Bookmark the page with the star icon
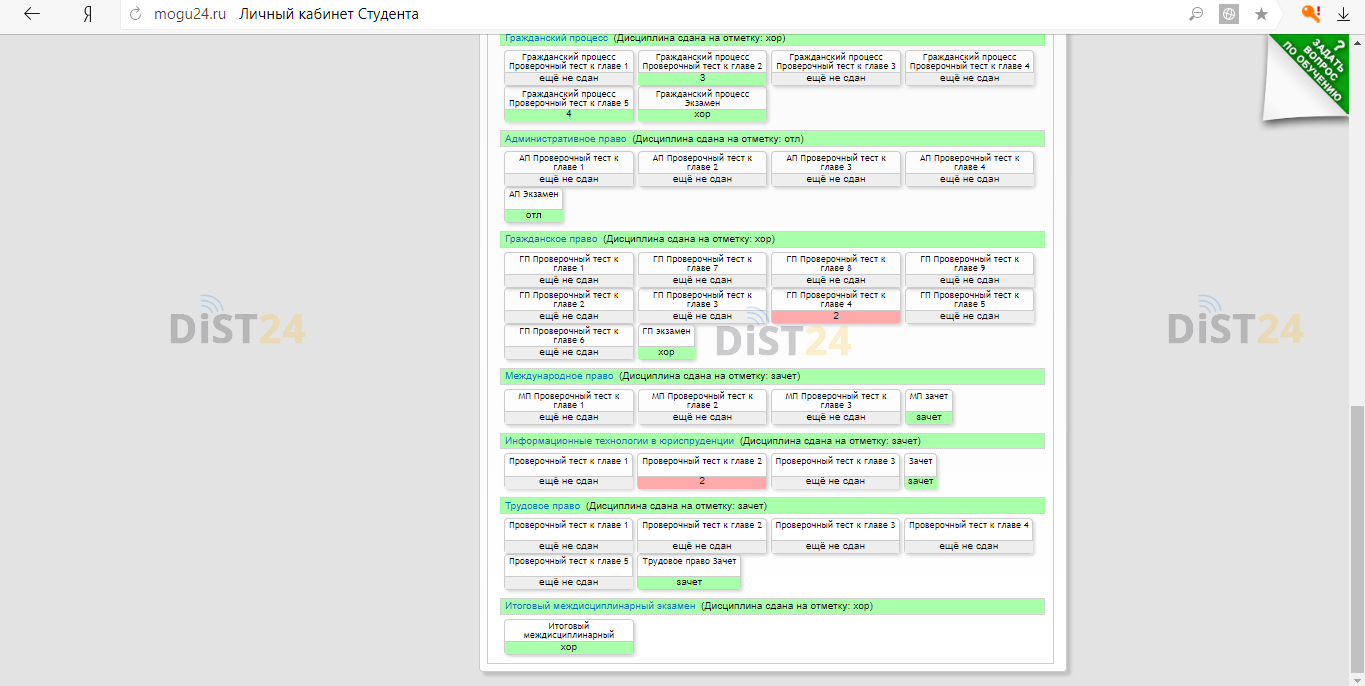The height and width of the screenshot is (686, 1365). 1261,15
